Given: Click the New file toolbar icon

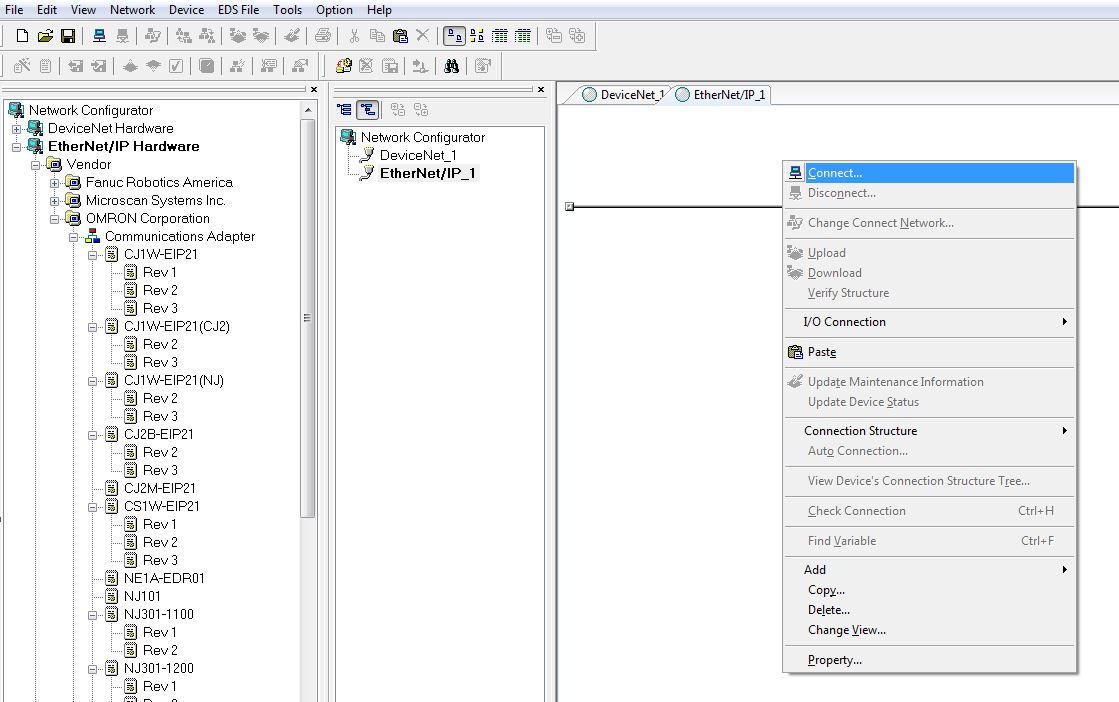Looking at the screenshot, I should pyautogui.click(x=22, y=36).
